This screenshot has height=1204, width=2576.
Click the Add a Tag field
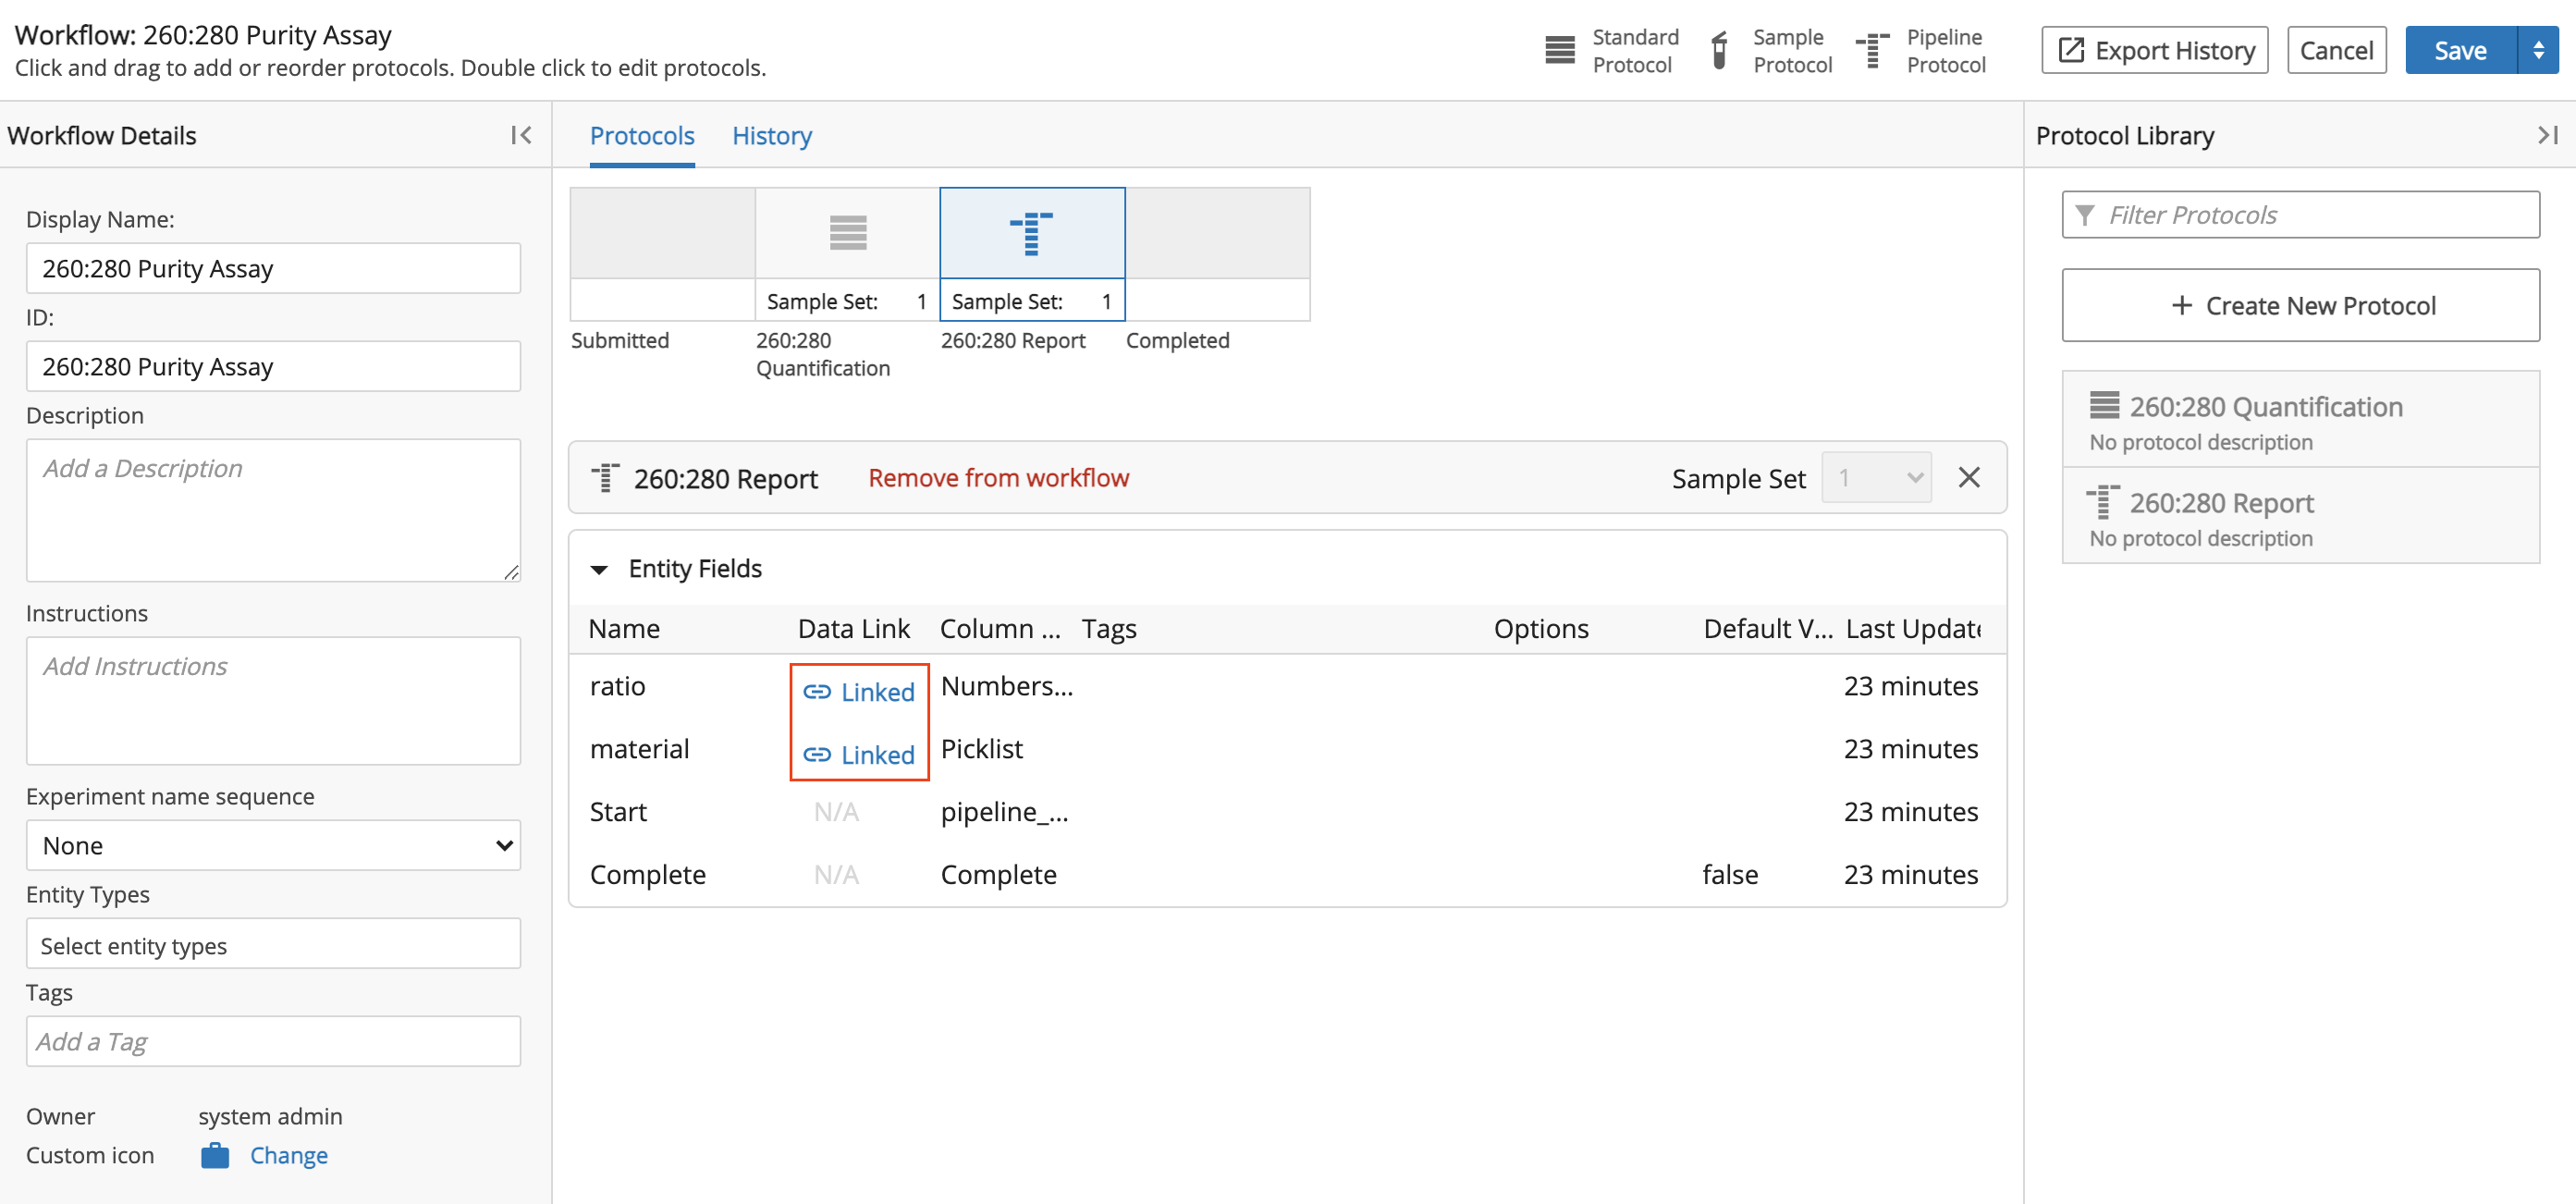(x=273, y=1041)
